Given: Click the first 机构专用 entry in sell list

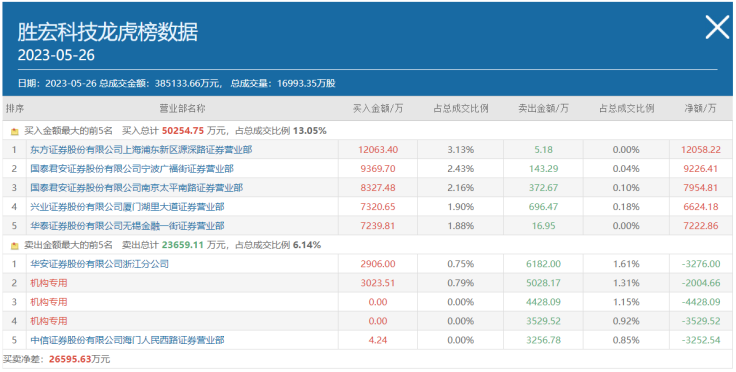Looking at the screenshot, I should click(49, 283).
